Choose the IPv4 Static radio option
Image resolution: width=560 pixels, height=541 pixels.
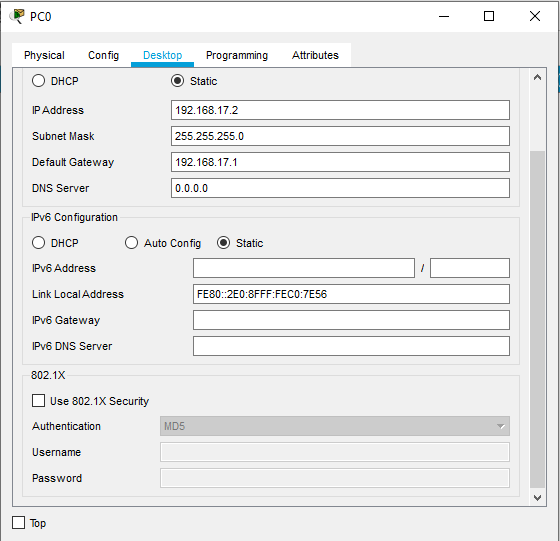pos(178,81)
